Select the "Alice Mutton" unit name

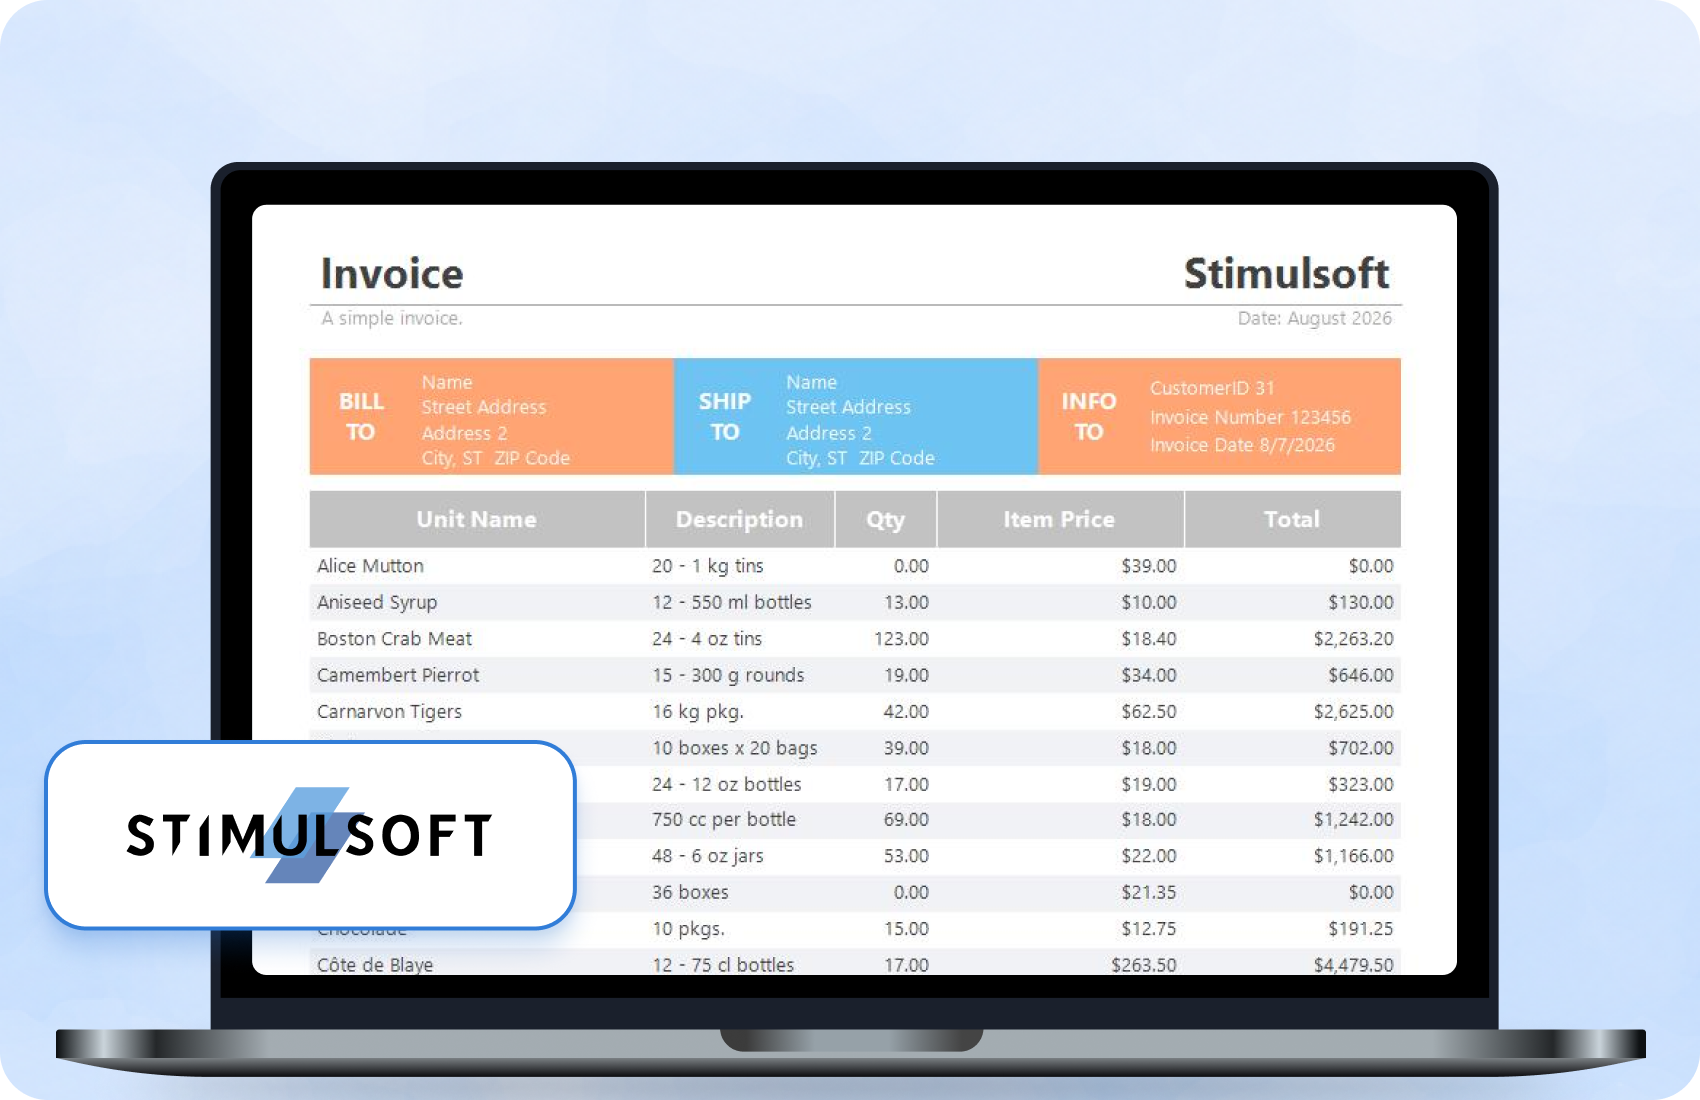click(x=370, y=566)
